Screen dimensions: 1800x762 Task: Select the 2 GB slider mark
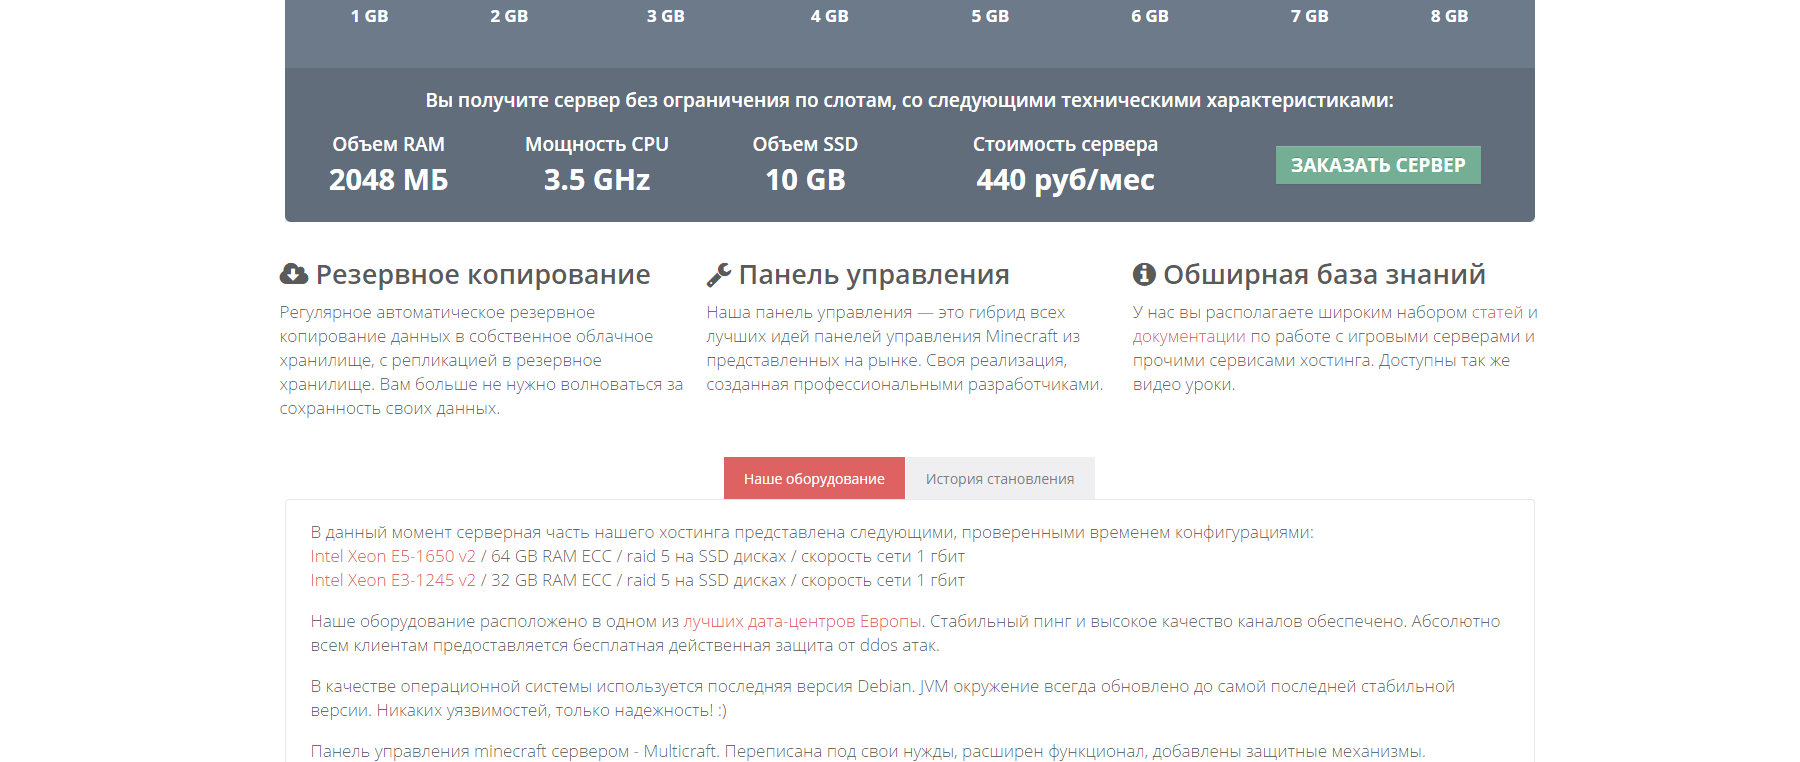click(509, 16)
